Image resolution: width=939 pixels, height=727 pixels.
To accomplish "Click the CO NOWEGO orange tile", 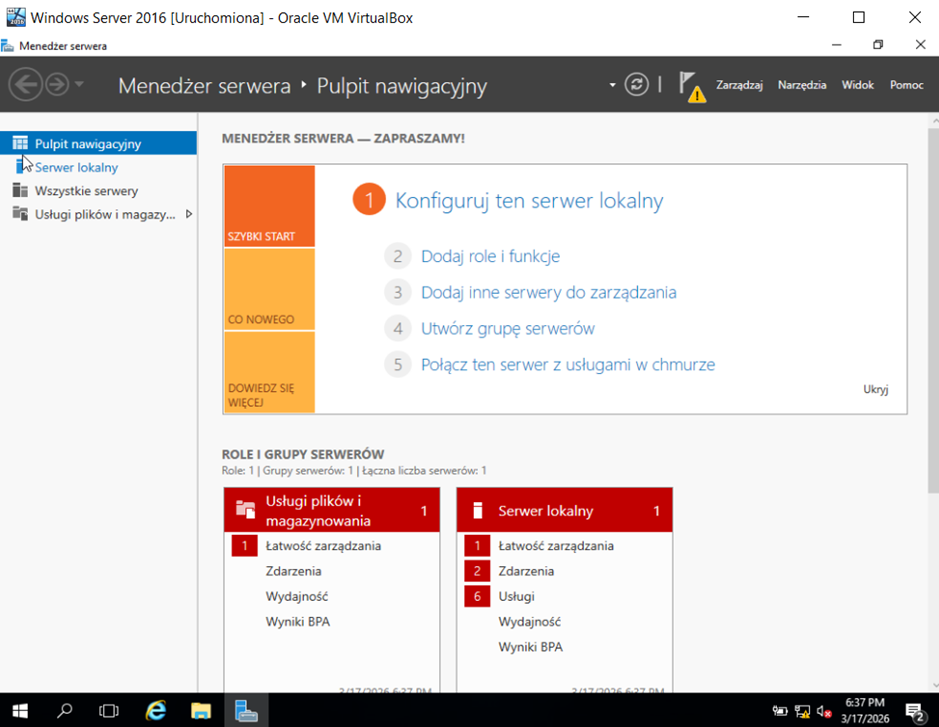I will click(x=269, y=290).
